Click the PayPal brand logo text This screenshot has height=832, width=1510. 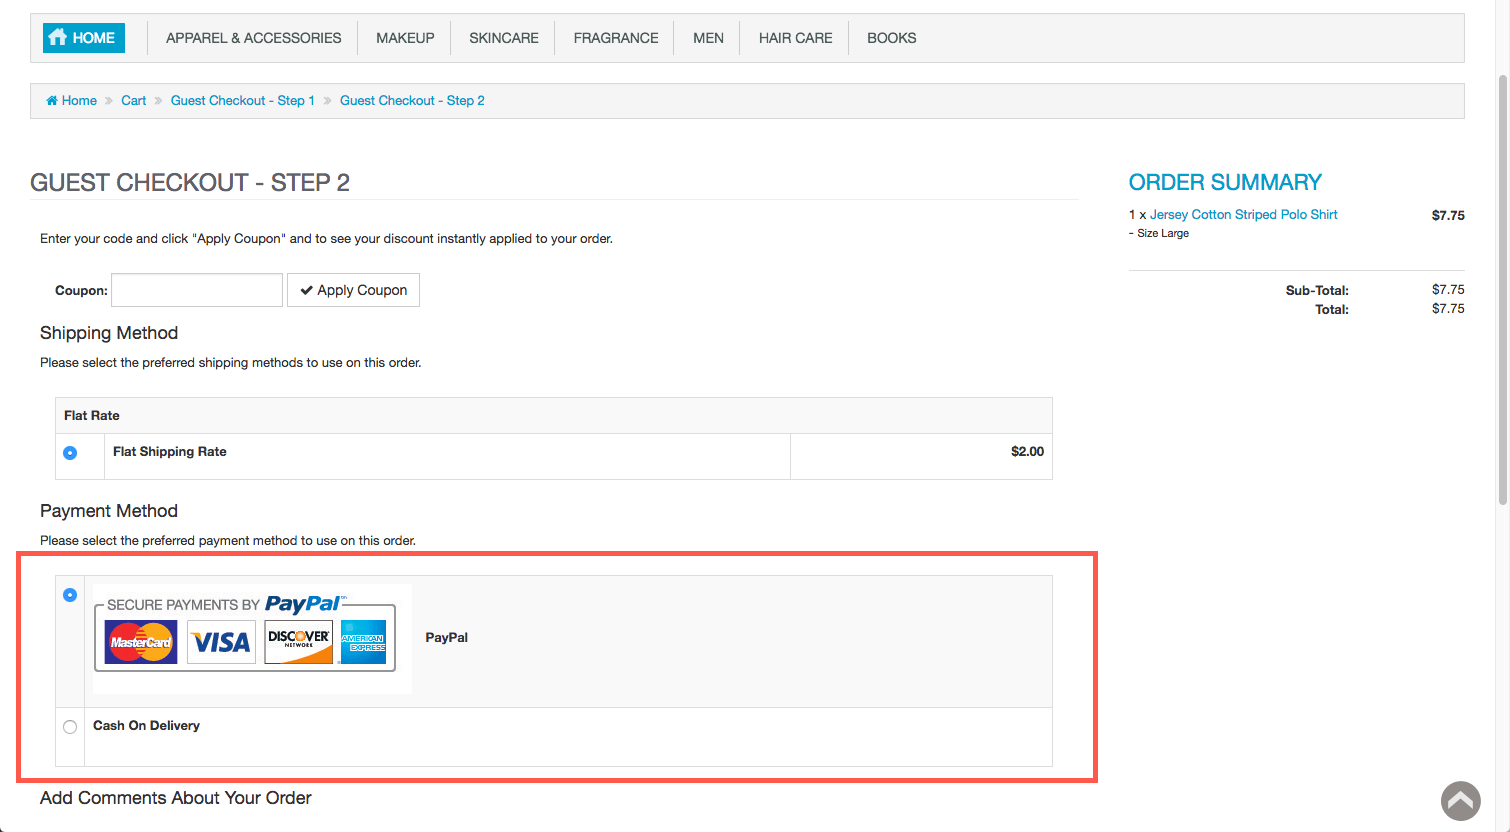click(x=304, y=604)
